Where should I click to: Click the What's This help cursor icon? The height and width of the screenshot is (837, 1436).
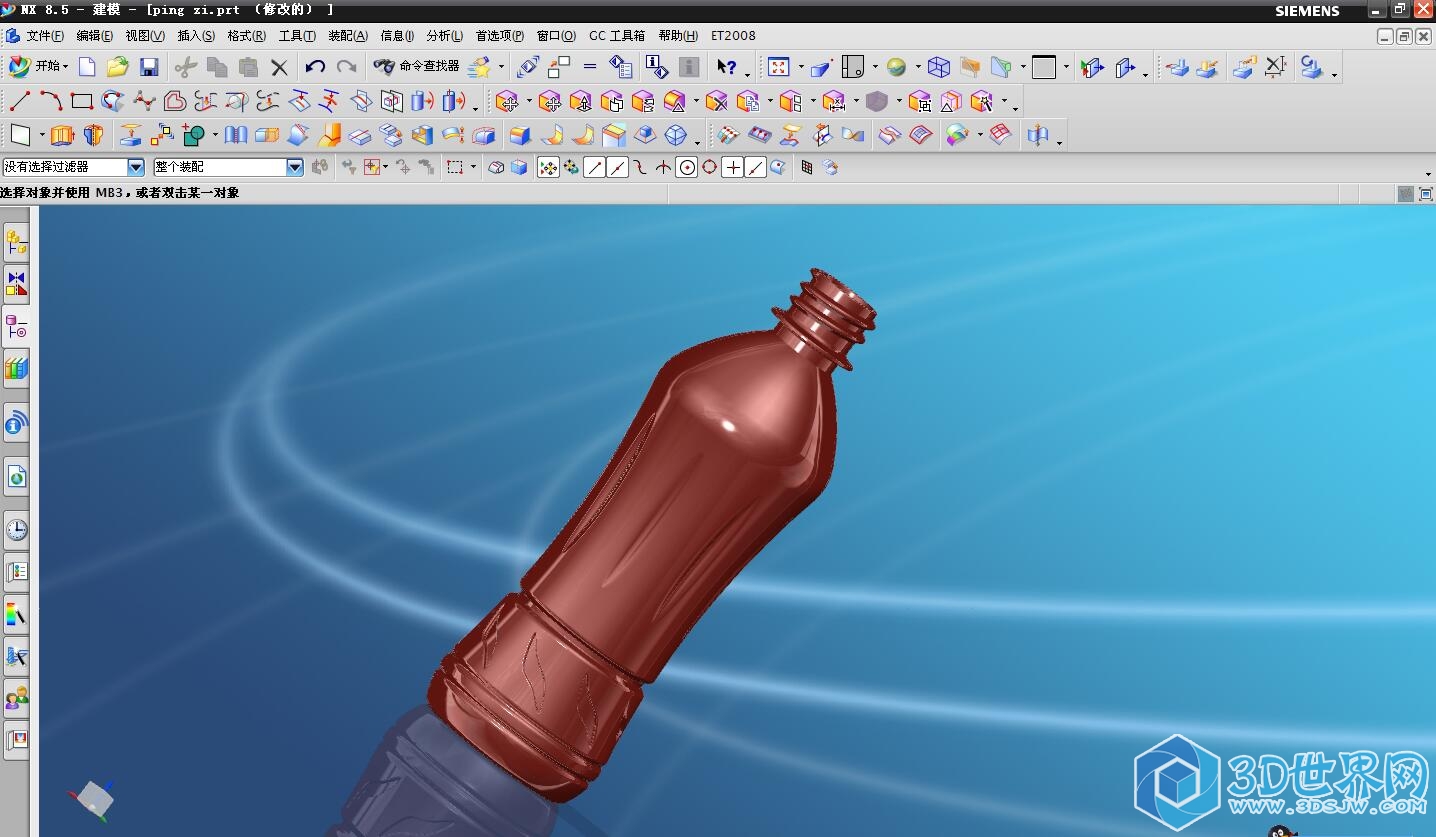pyautogui.click(x=727, y=67)
